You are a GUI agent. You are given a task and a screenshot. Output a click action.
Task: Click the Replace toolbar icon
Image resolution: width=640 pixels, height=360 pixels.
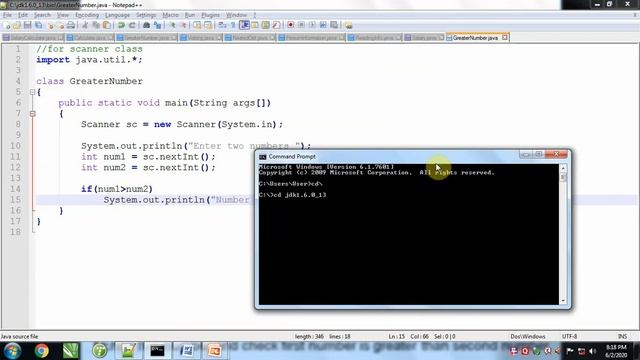[157, 25]
